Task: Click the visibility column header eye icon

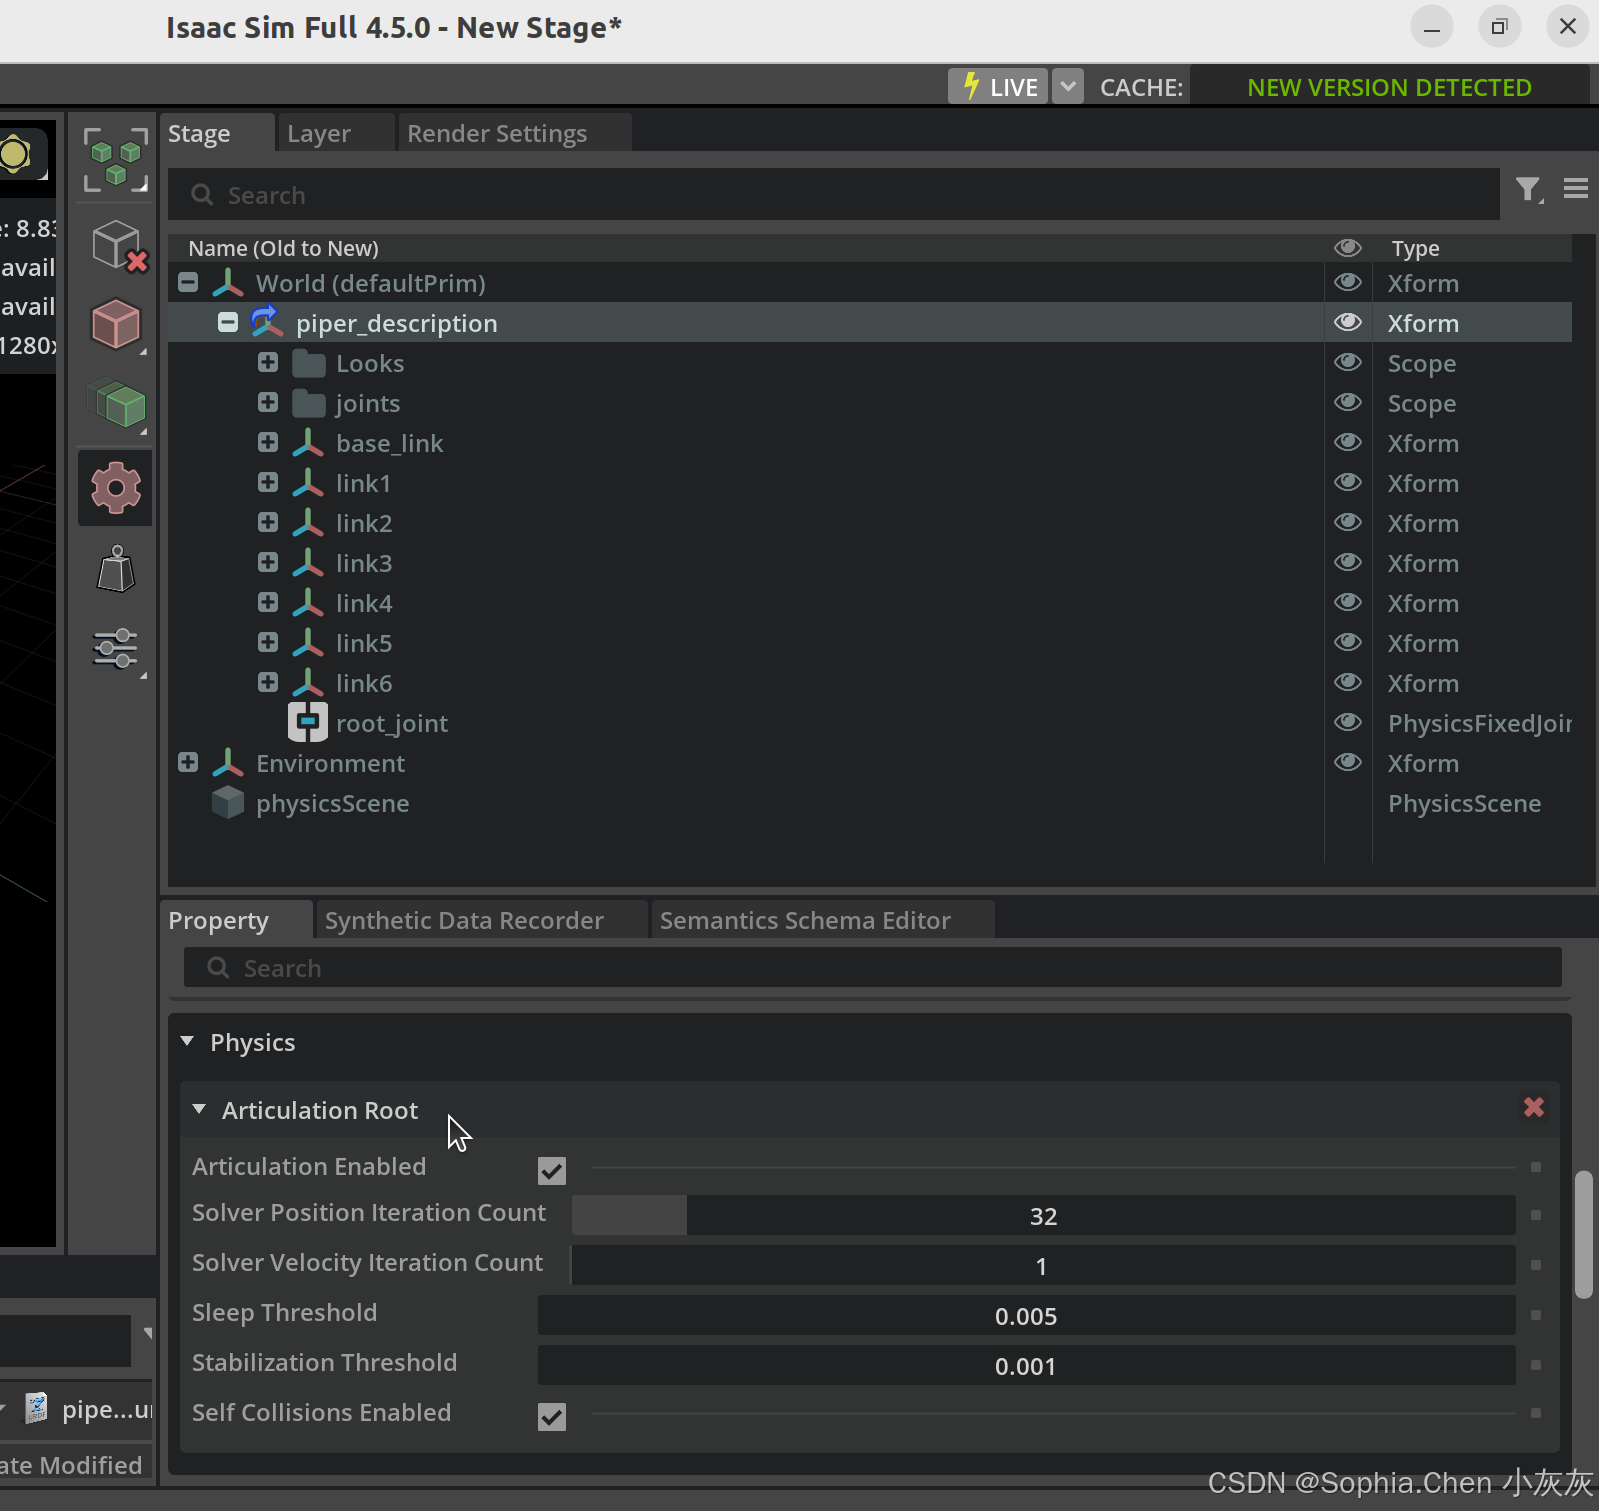Action: (x=1348, y=247)
